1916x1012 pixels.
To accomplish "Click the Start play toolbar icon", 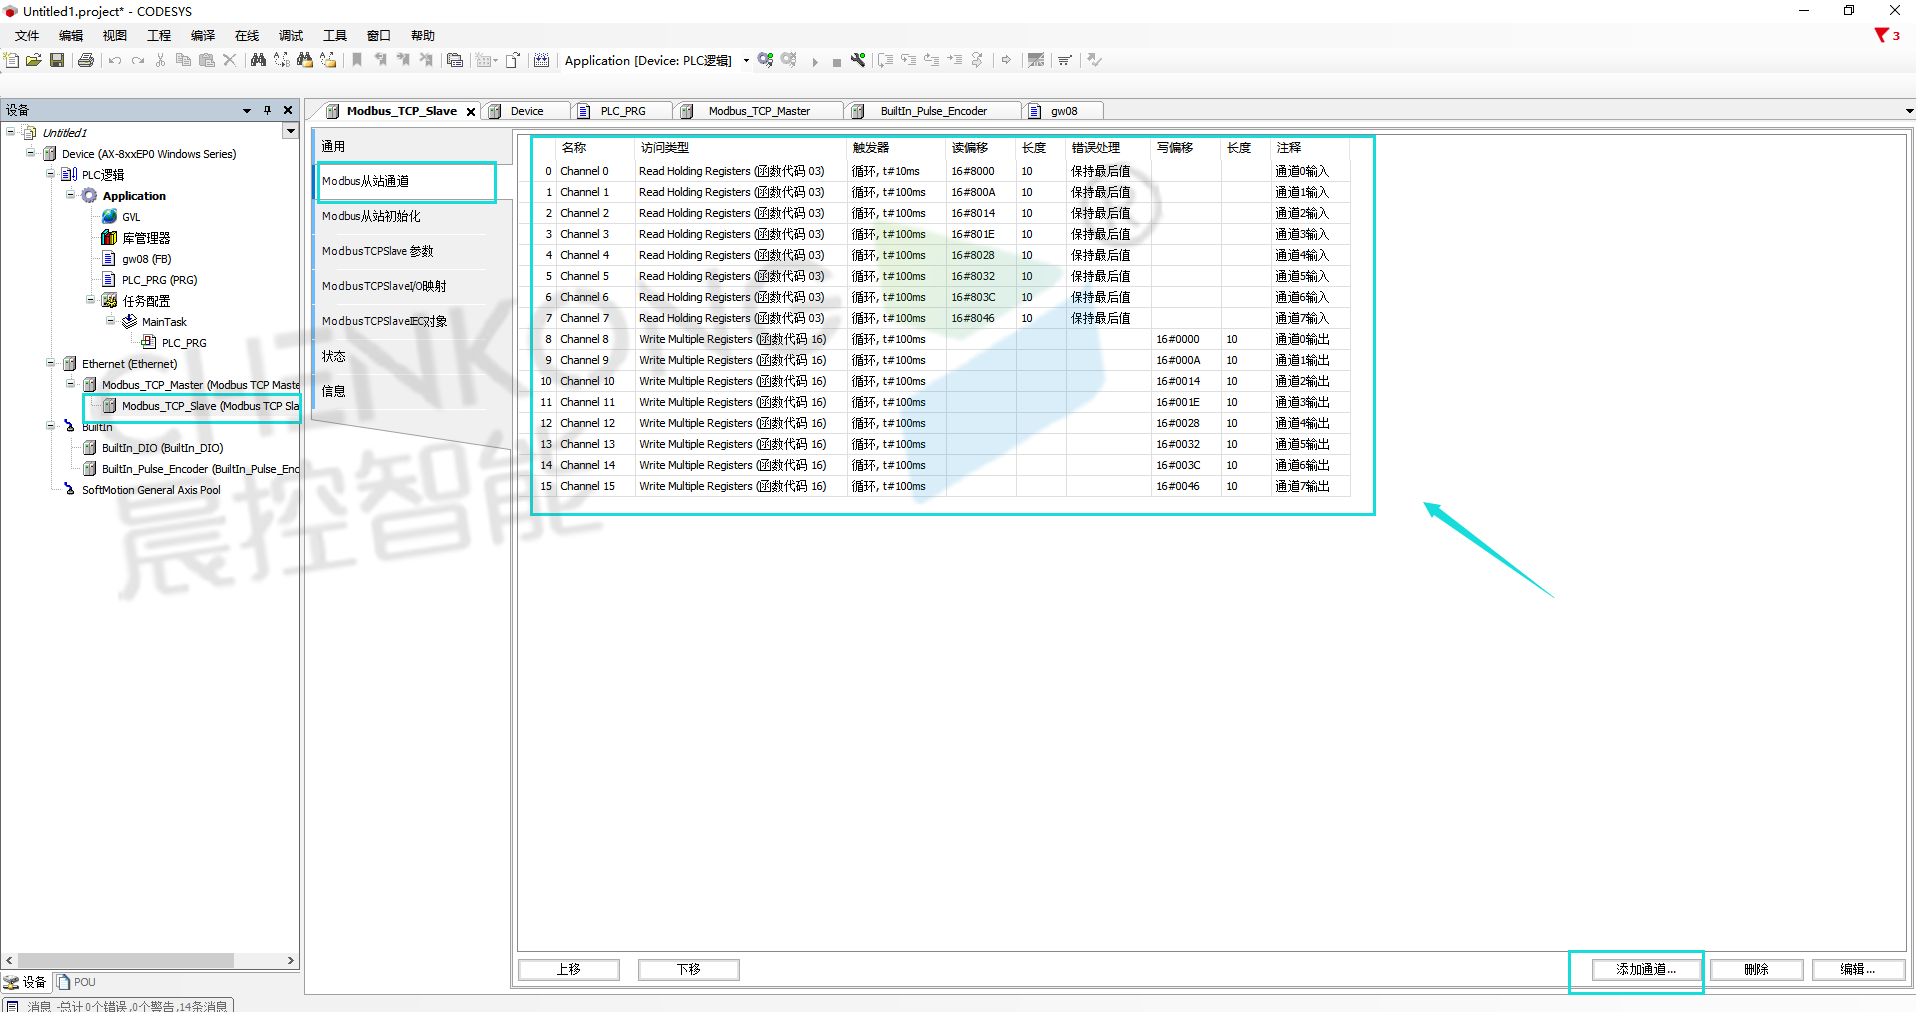I will point(815,61).
